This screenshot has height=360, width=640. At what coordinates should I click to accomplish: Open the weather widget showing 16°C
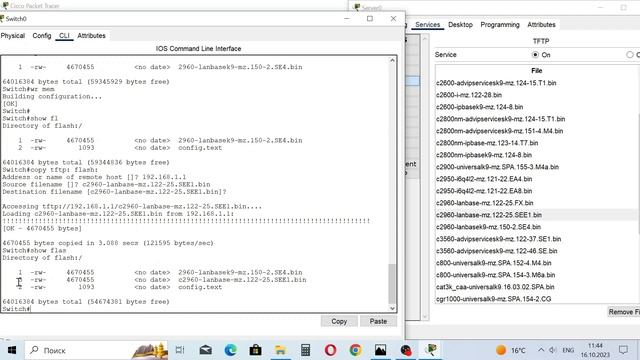511,350
